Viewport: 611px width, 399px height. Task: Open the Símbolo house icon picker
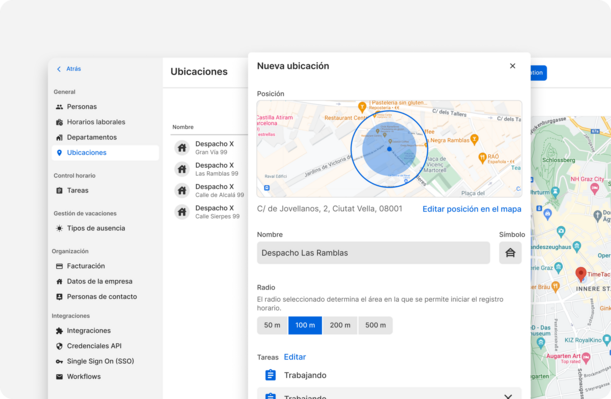[x=510, y=253]
